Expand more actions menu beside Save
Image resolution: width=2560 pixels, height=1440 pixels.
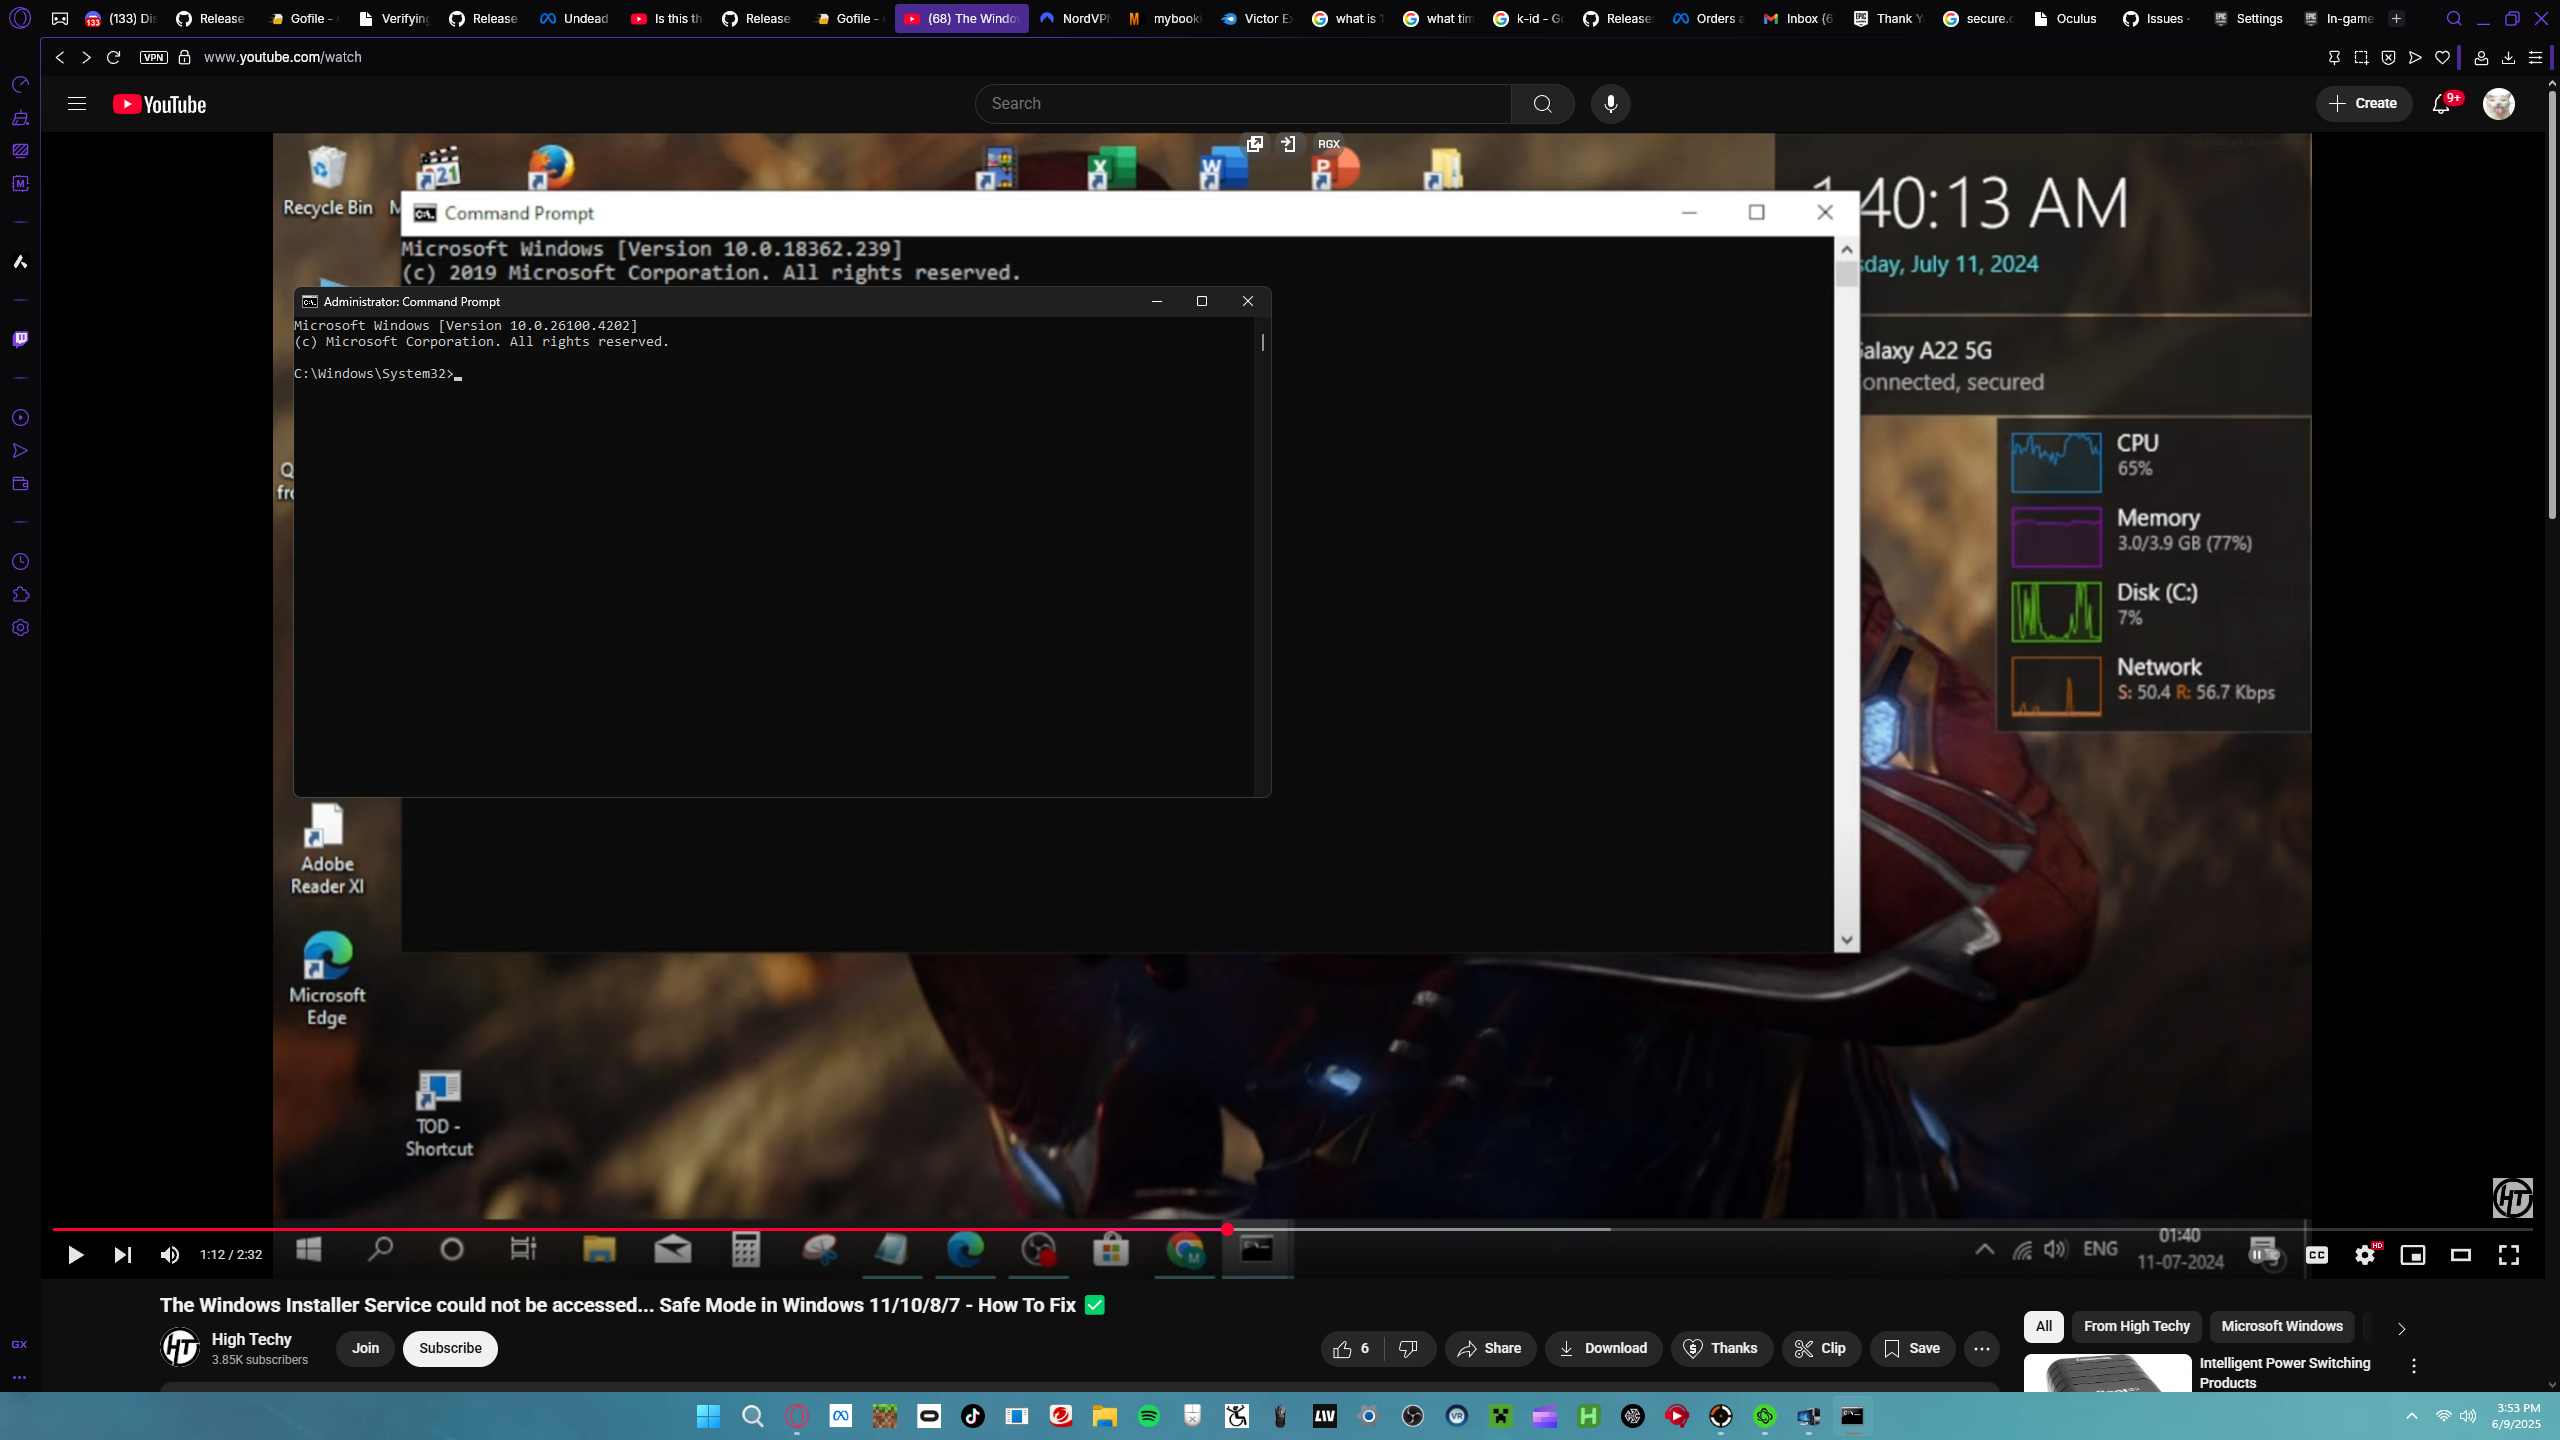point(1981,1348)
